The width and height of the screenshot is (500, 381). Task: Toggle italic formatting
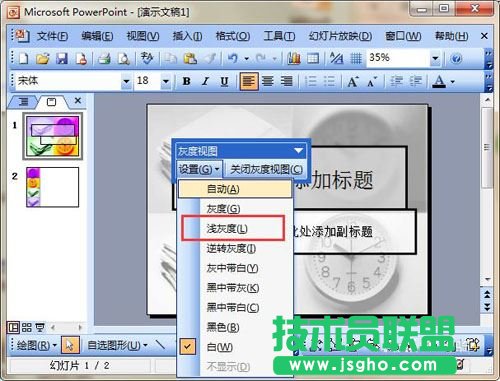click(205, 81)
